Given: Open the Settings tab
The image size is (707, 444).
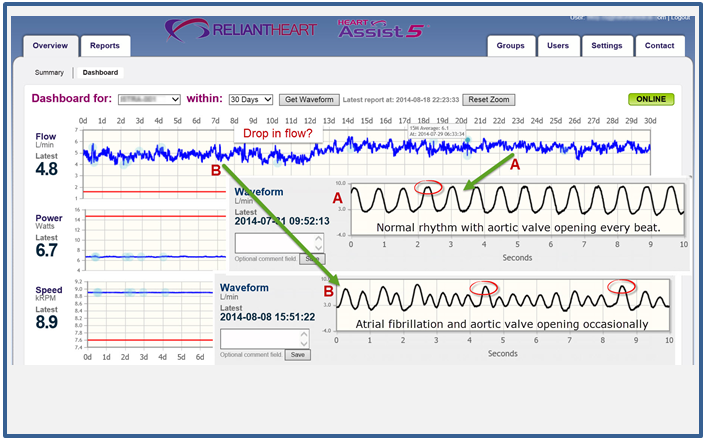Looking at the screenshot, I should (606, 46).
